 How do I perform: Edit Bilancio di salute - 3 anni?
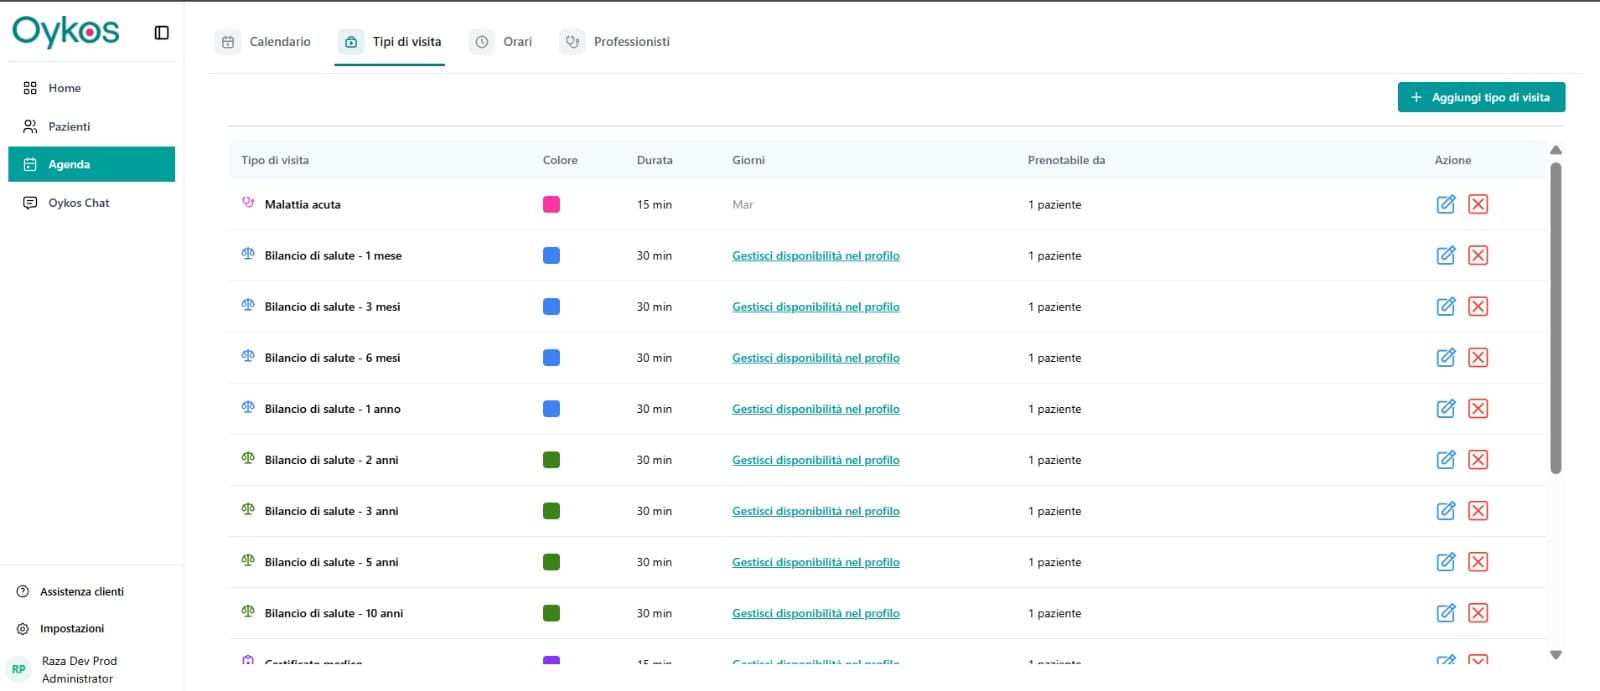click(1446, 510)
